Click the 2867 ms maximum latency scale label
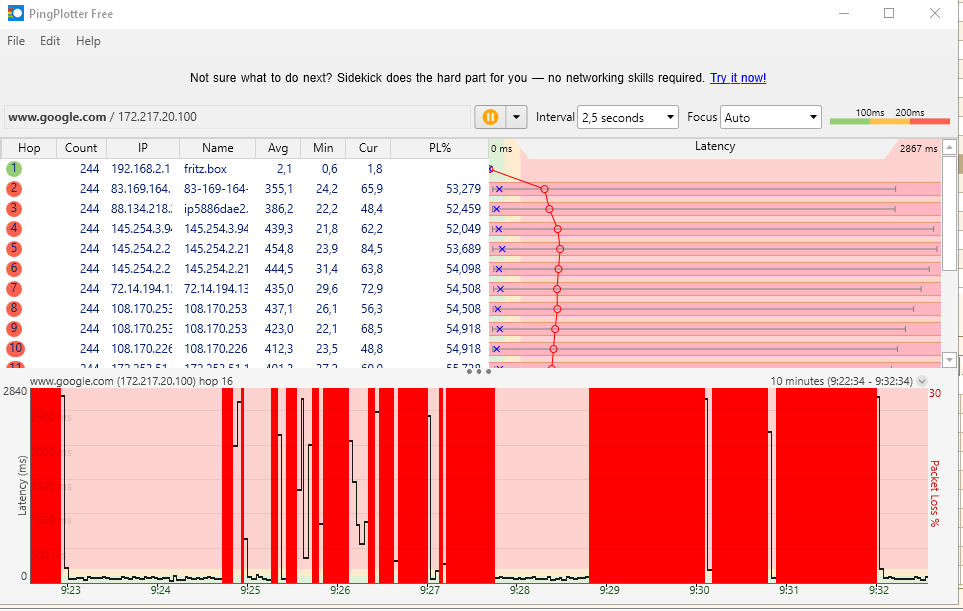Viewport: 963px width, 611px height. tap(918, 149)
